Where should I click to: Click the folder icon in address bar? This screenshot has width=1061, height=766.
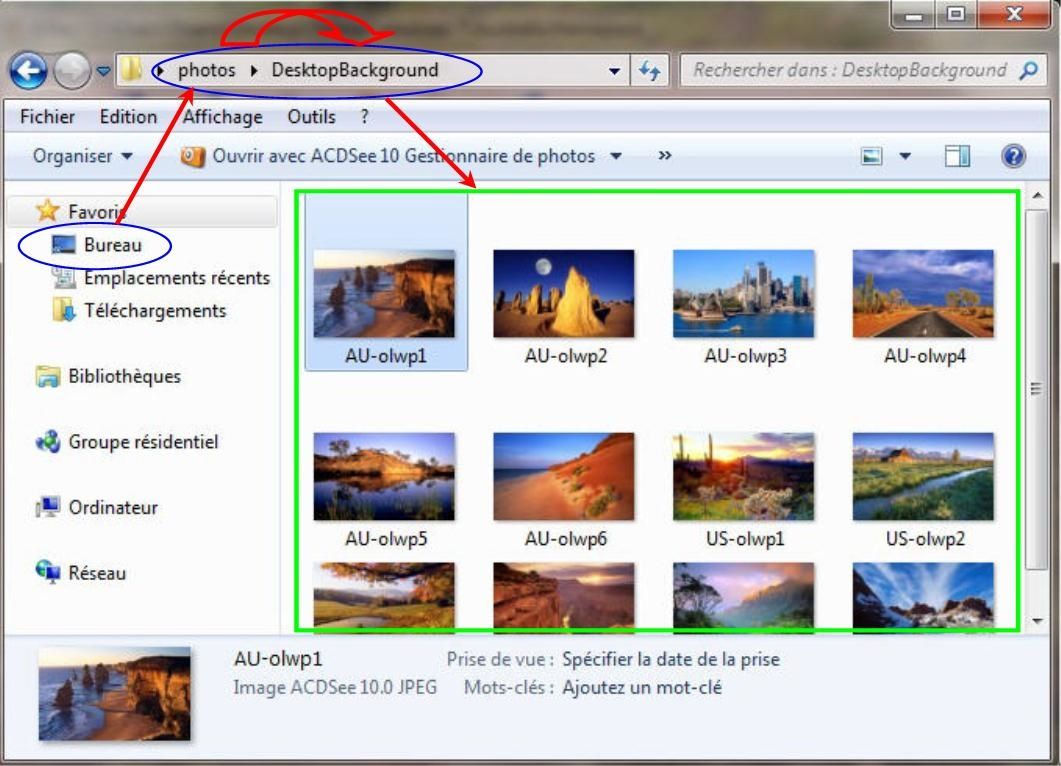(x=131, y=69)
